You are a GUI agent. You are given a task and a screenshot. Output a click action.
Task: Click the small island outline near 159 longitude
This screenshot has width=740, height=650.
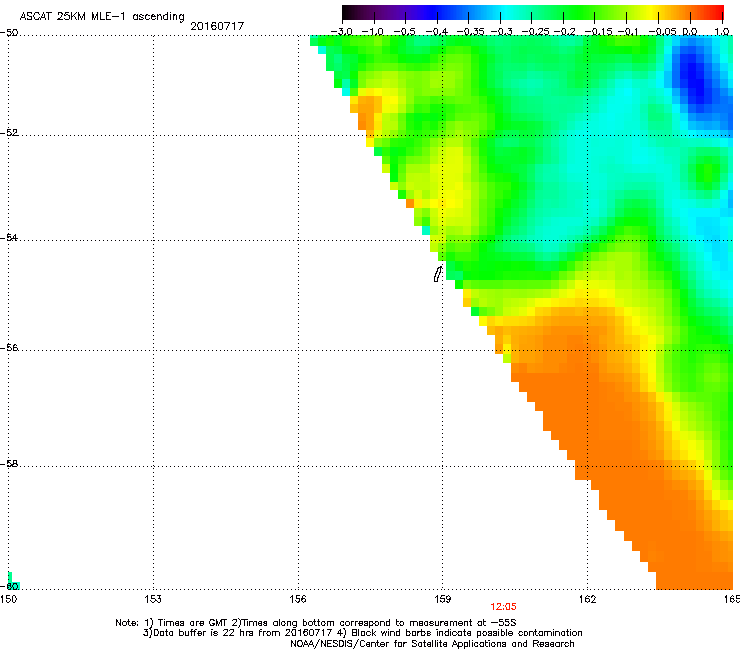438,274
